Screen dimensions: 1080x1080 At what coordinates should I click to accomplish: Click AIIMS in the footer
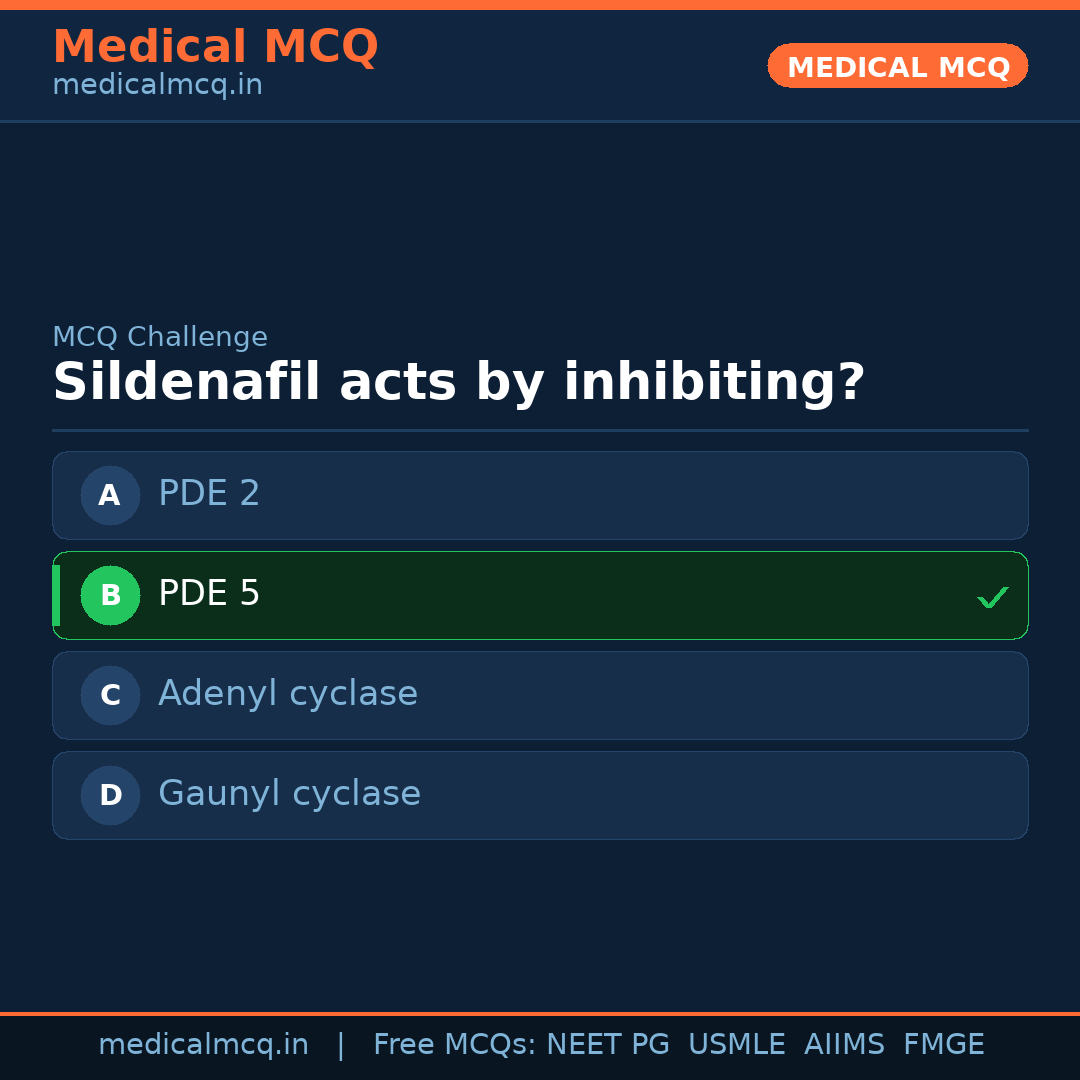844,1045
